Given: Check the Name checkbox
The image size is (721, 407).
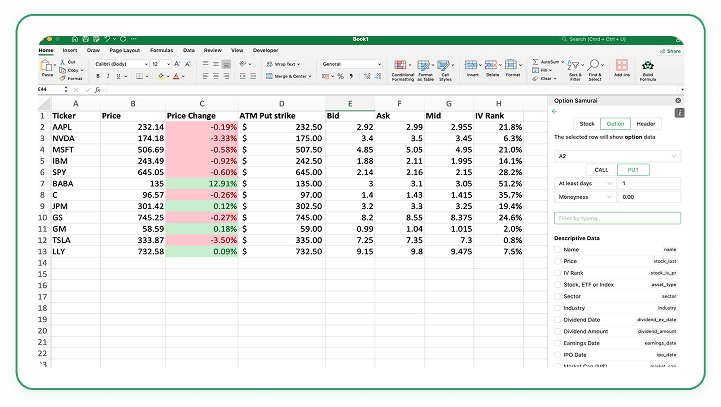Looking at the screenshot, I should 557,249.
